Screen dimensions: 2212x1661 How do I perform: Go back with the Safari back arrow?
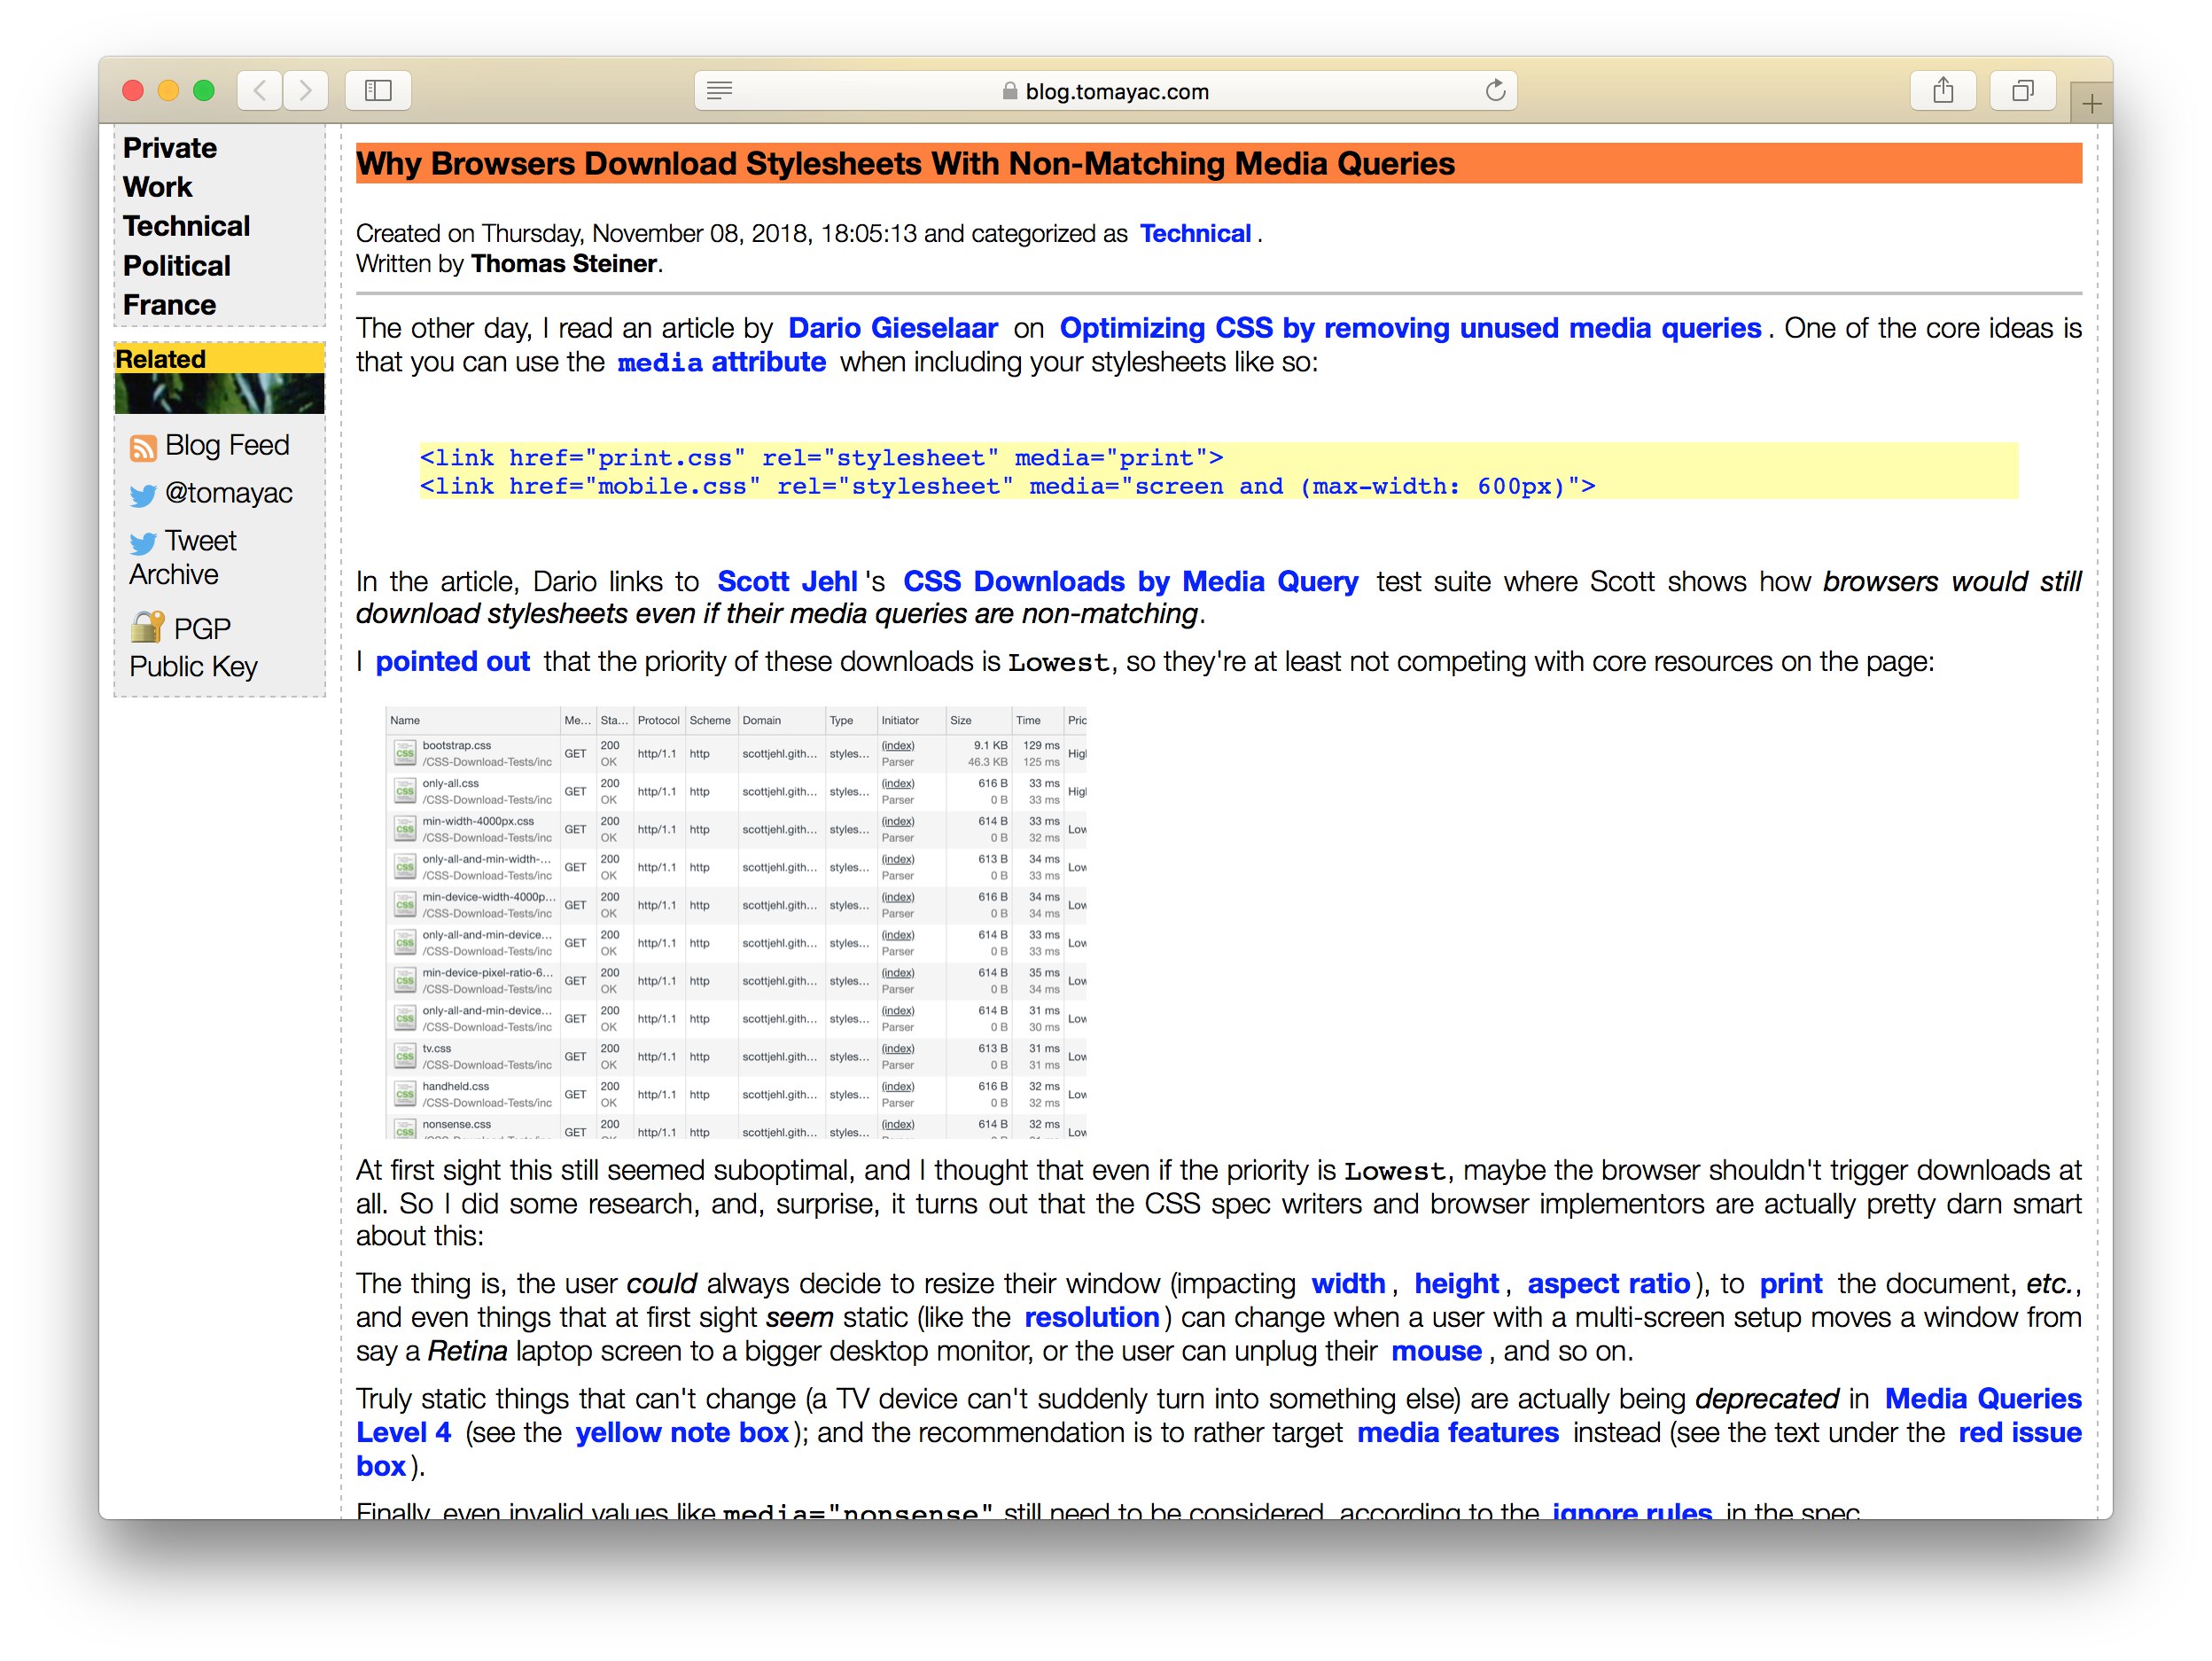coord(259,91)
